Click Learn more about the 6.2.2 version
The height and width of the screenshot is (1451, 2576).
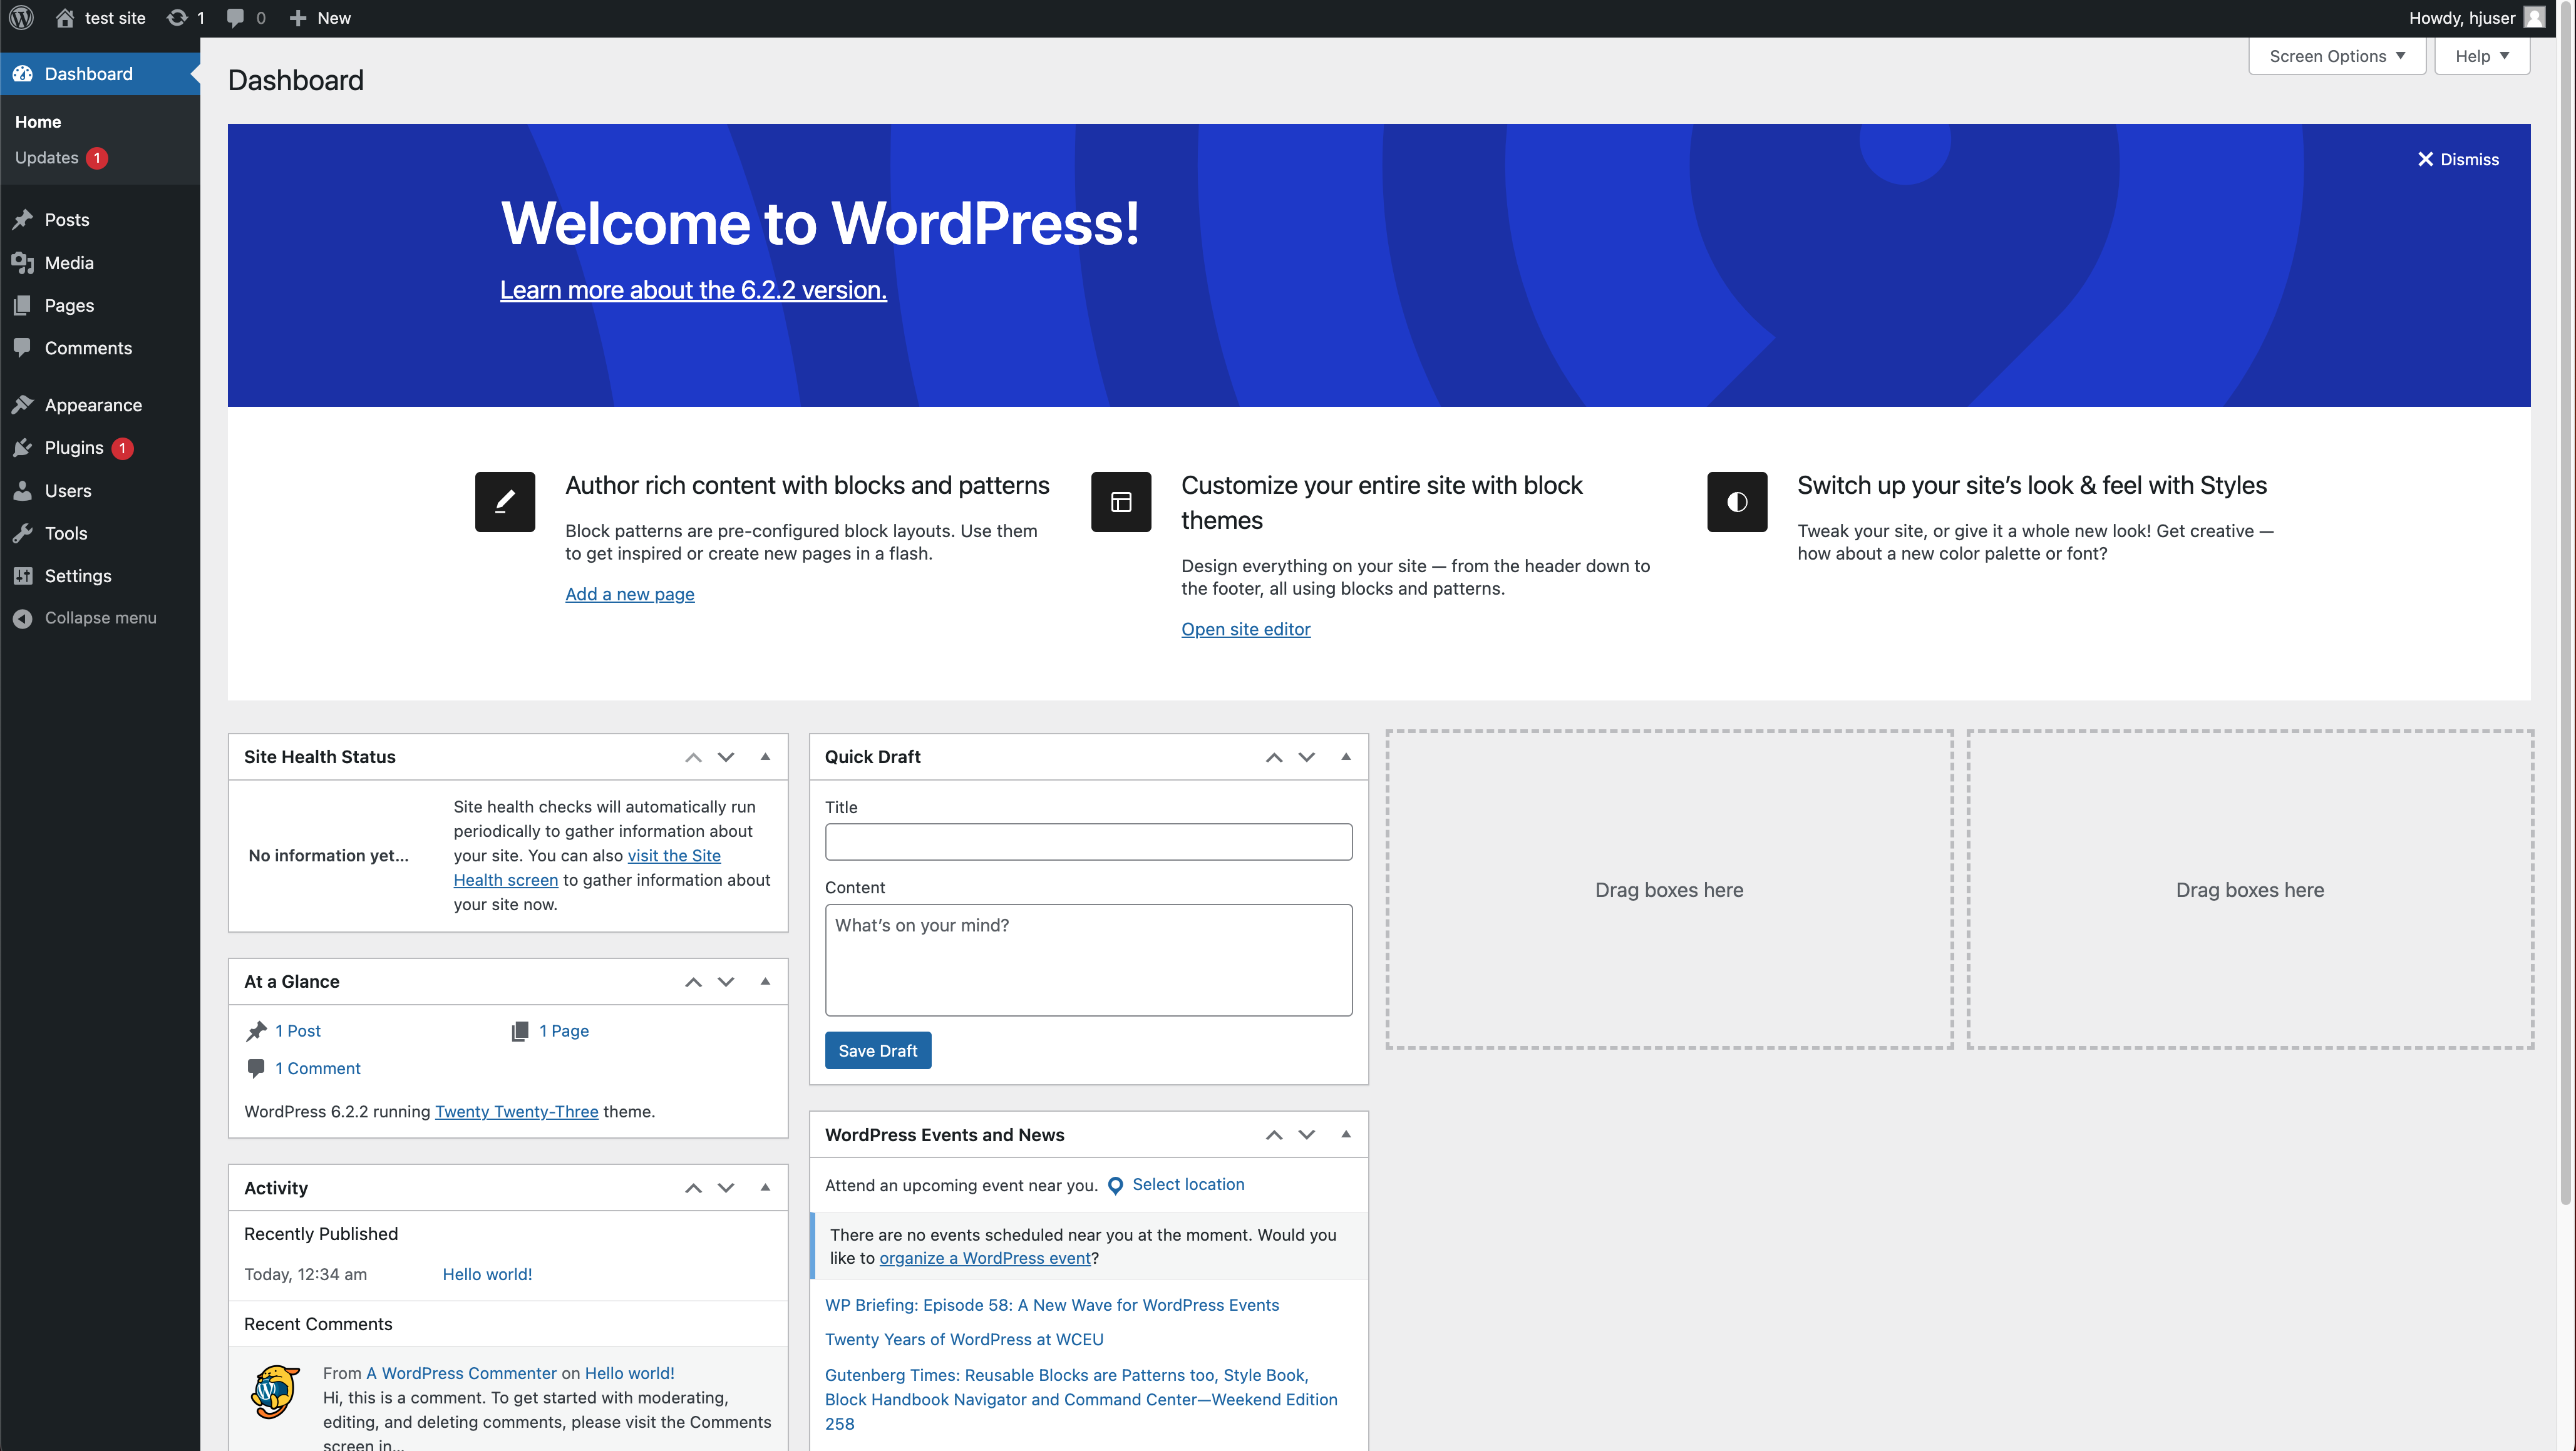[x=693, y=290]
